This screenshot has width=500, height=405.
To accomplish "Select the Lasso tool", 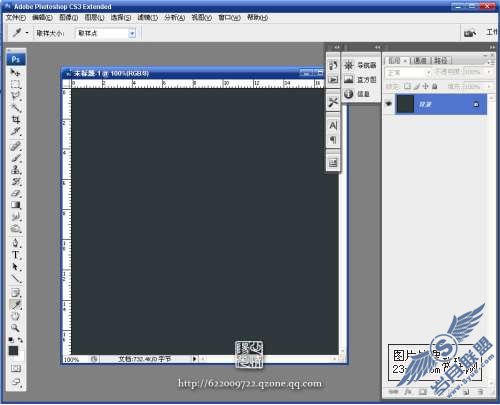I will click(15, 96).
